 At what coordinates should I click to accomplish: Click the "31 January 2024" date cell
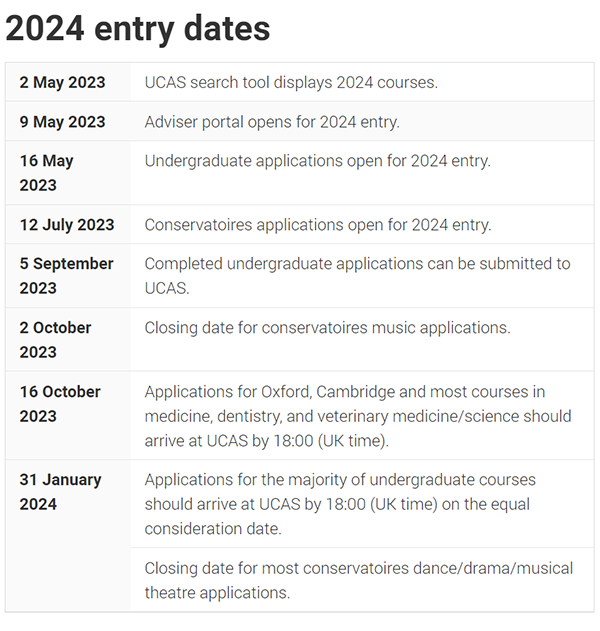(x=60, y=491)
